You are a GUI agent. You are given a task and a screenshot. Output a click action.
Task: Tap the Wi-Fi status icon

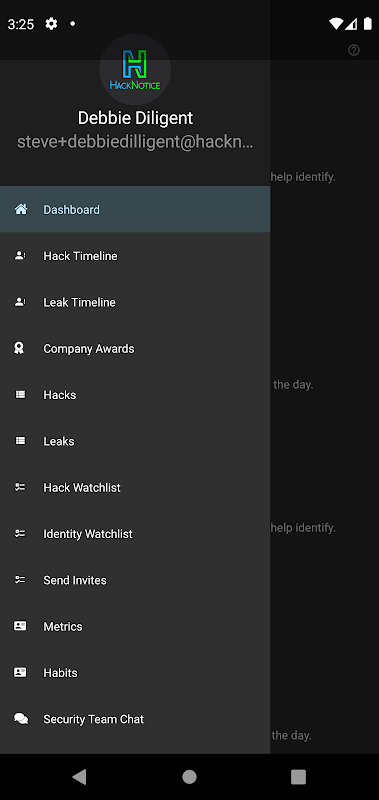(x=336, y=23)
